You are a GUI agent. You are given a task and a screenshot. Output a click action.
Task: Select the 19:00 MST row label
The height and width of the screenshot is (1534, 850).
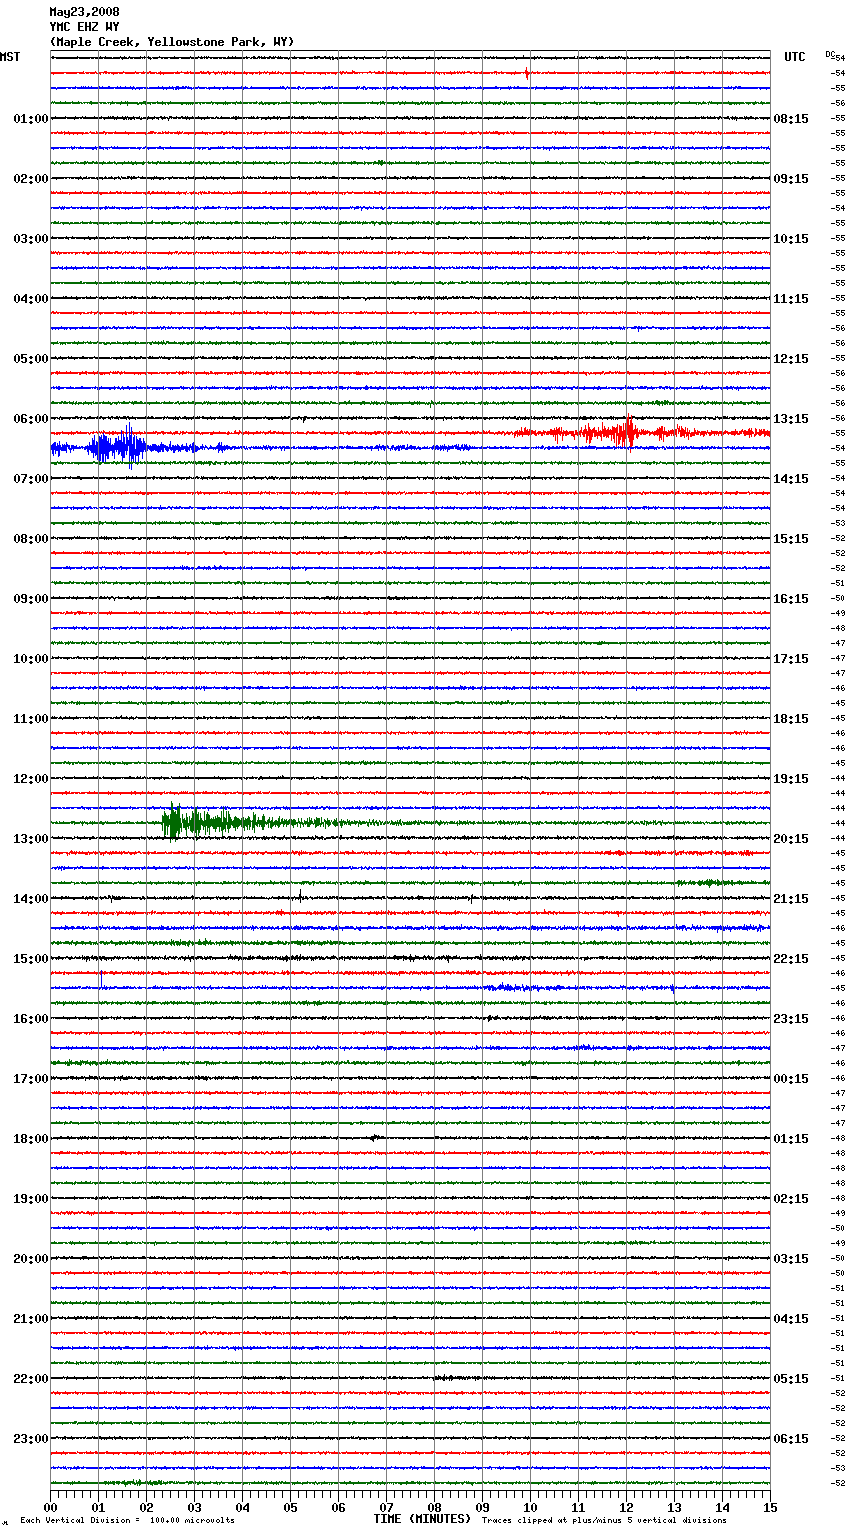tap(31, 1199)
